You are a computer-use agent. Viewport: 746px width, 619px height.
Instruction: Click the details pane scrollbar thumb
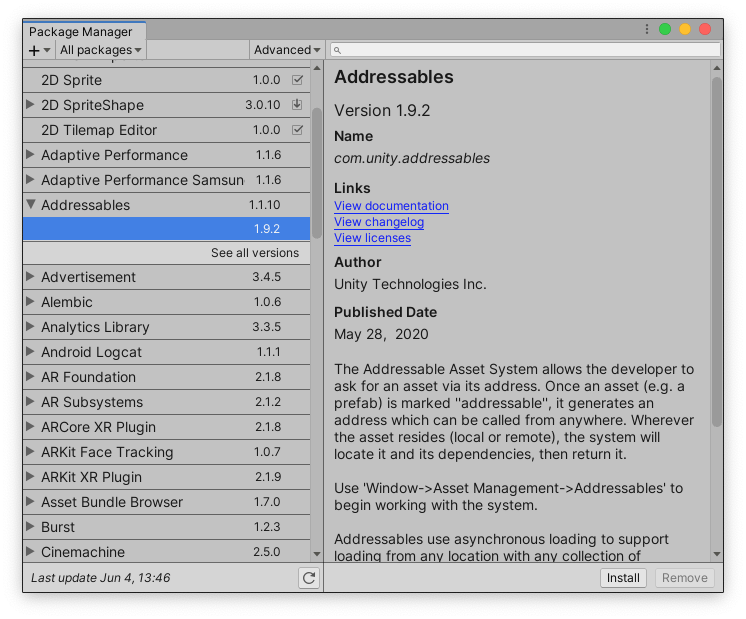click(717, 252)
